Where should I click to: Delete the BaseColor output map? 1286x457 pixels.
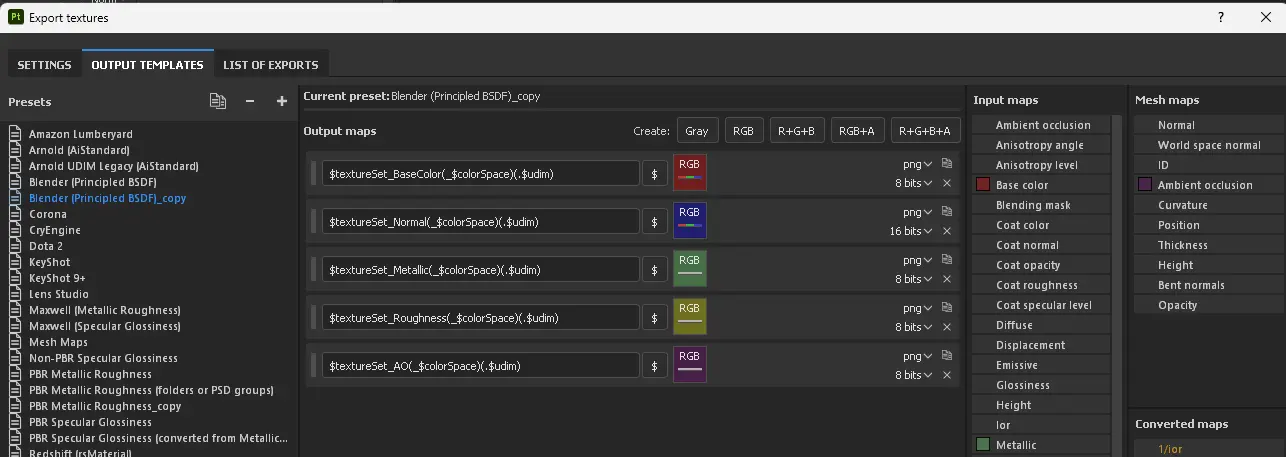click(x=947, y=183)
